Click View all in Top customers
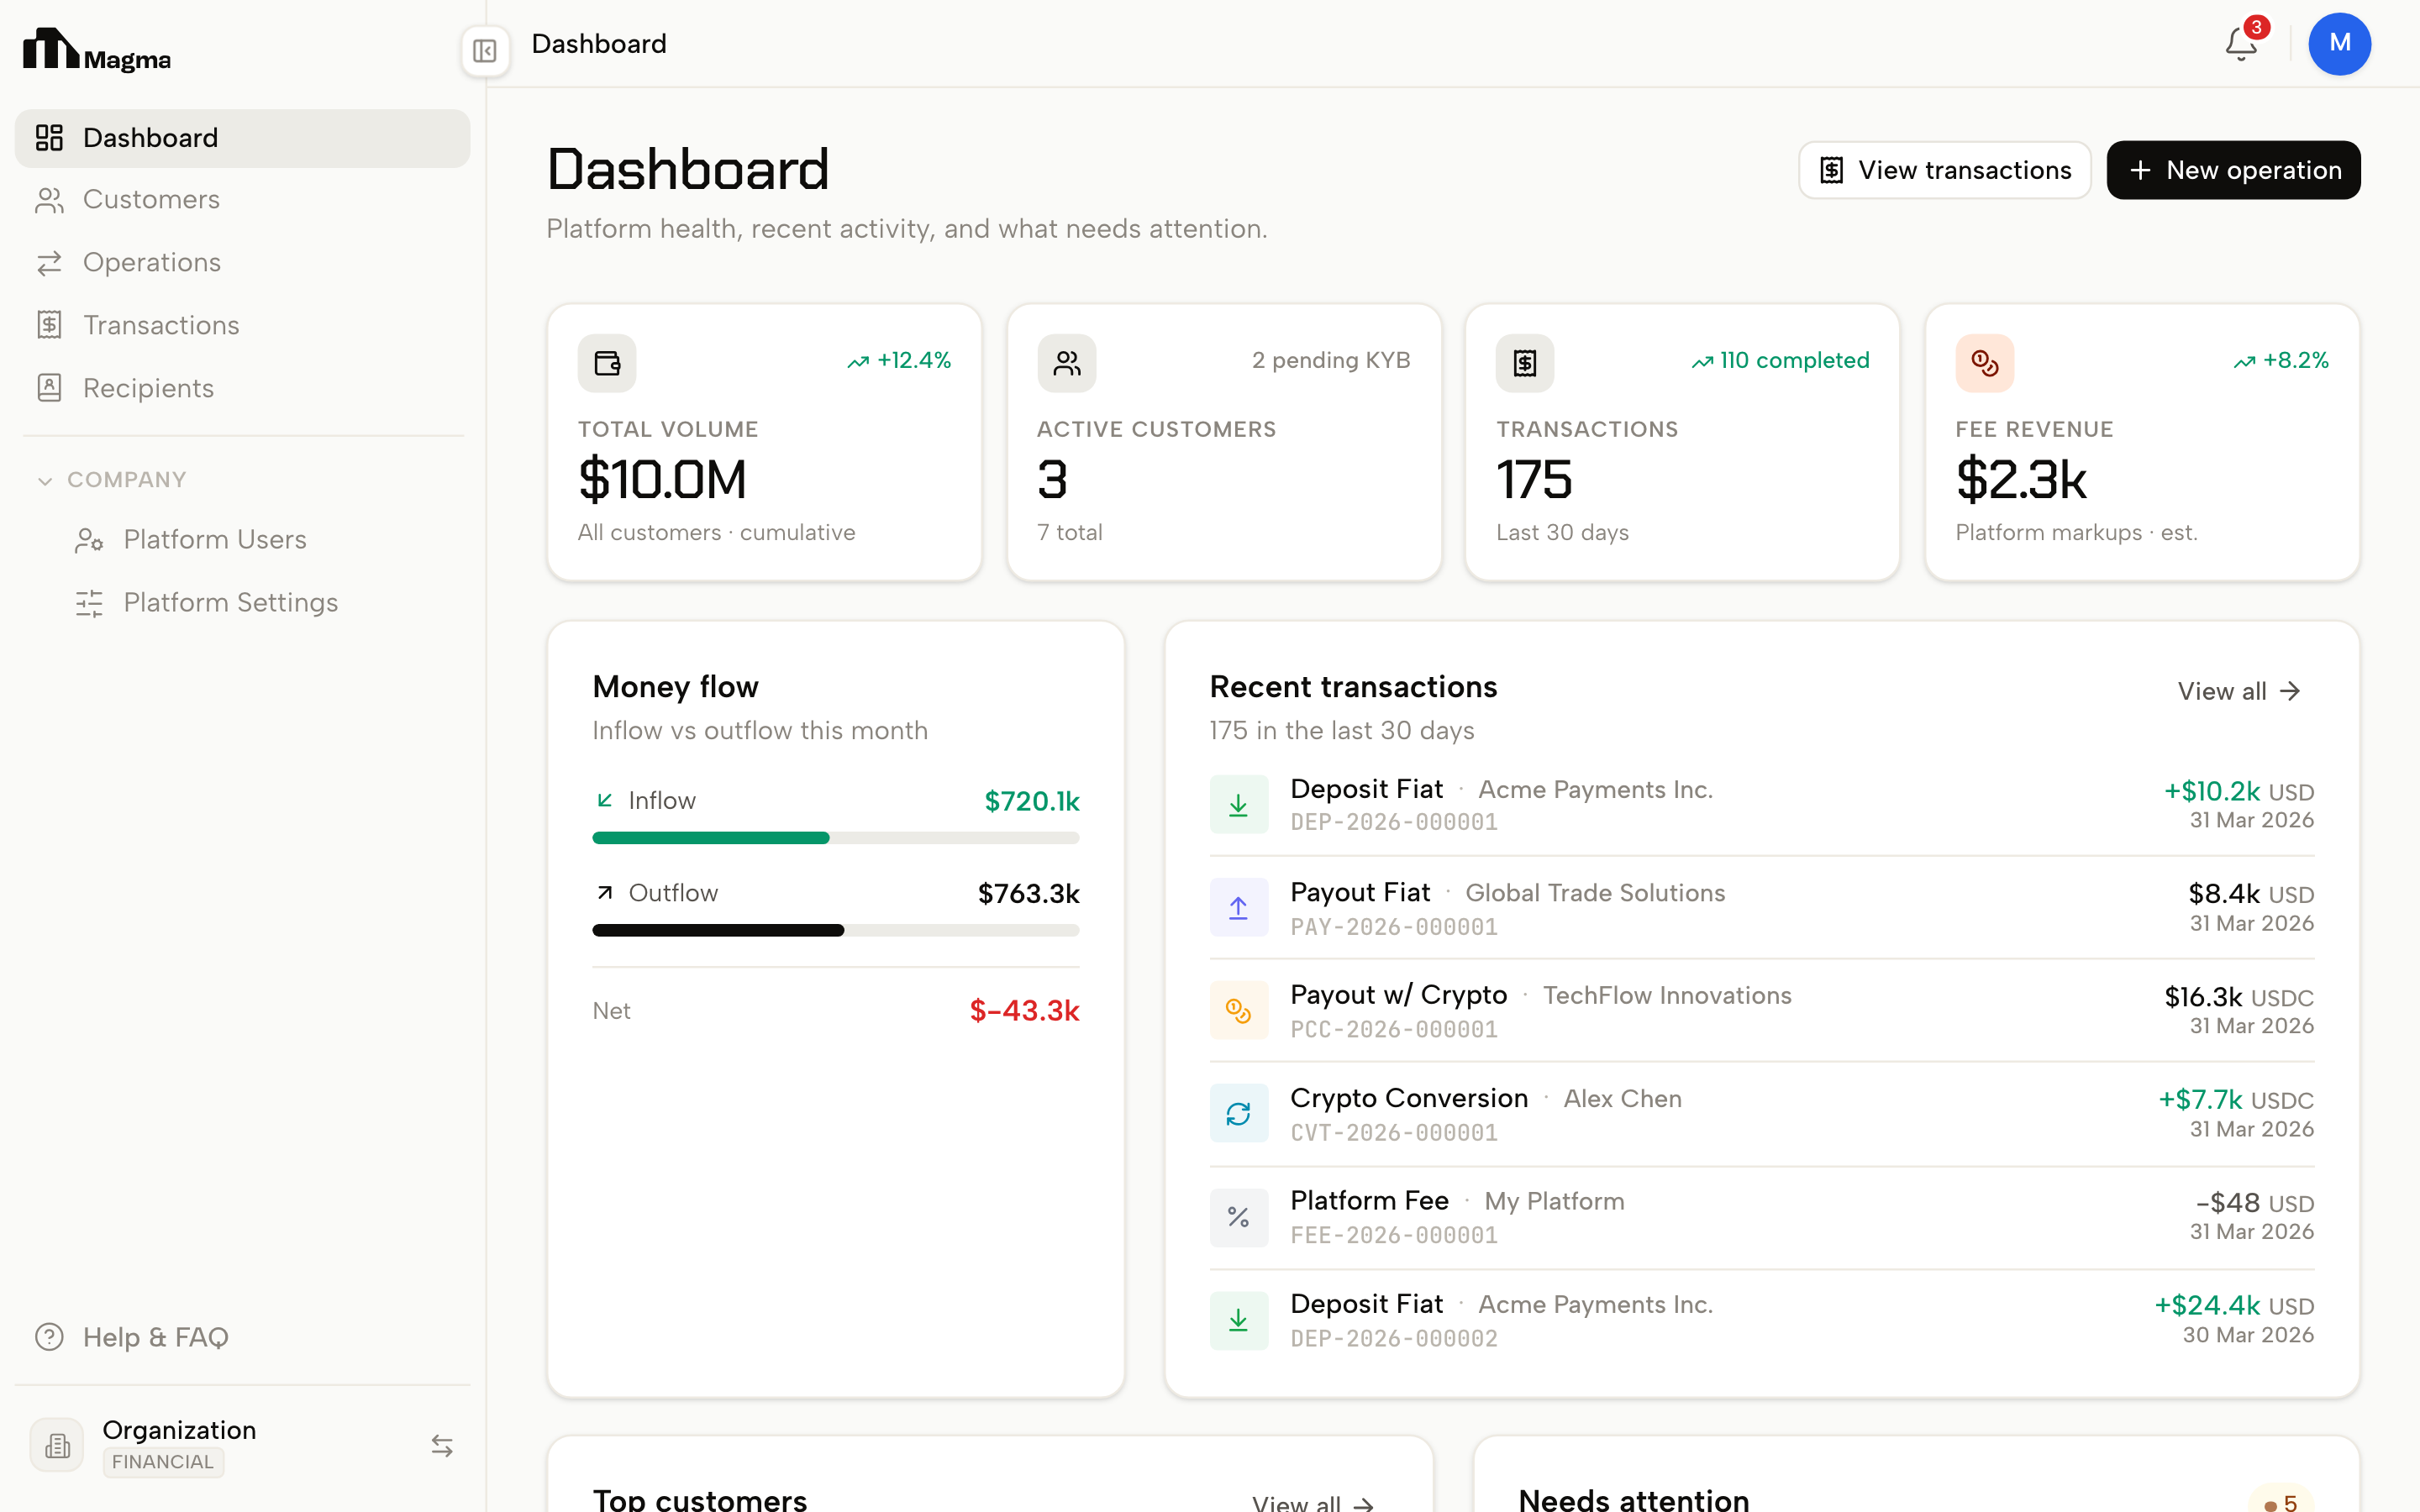This screenshot has width=2420, height=1512. click(x=1313, y=1503)
